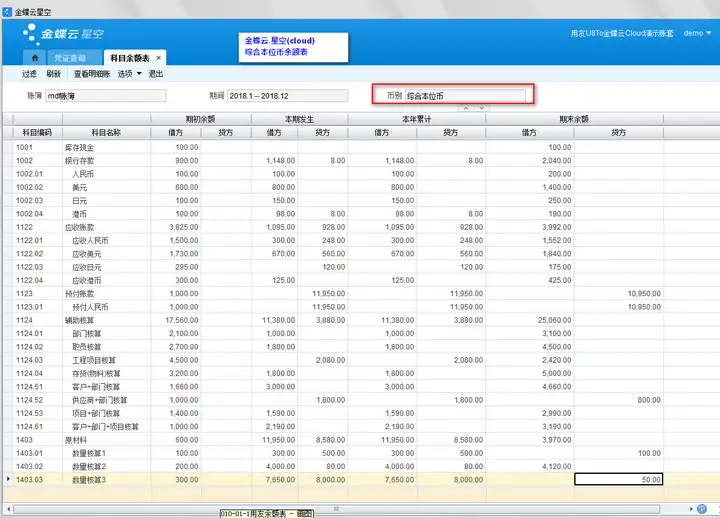Open 查看明细账 from the toolbar
The height and width of the screenshot is (518, 720).
click(92, 73)
